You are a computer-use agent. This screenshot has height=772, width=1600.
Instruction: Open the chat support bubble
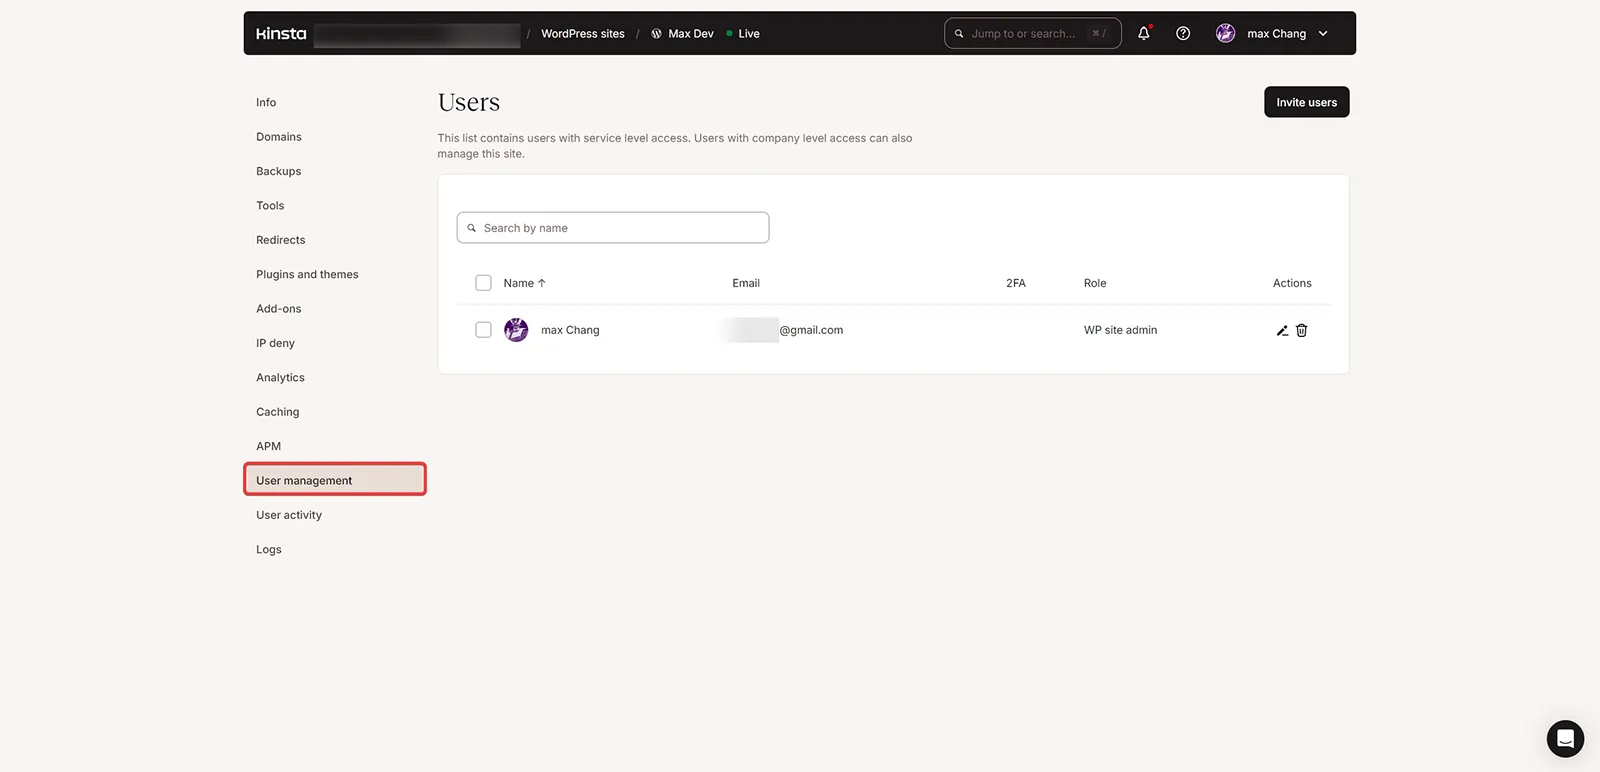(1565, 739)
